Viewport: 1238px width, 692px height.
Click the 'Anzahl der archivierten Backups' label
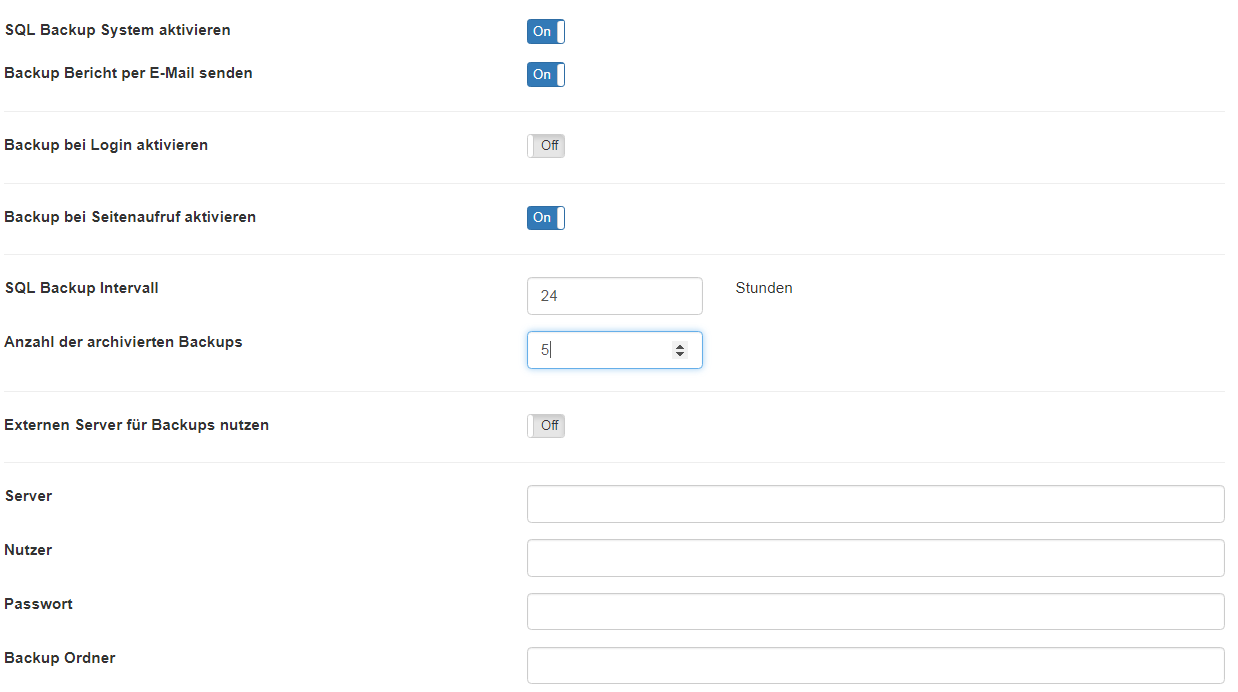pos(123,342)
